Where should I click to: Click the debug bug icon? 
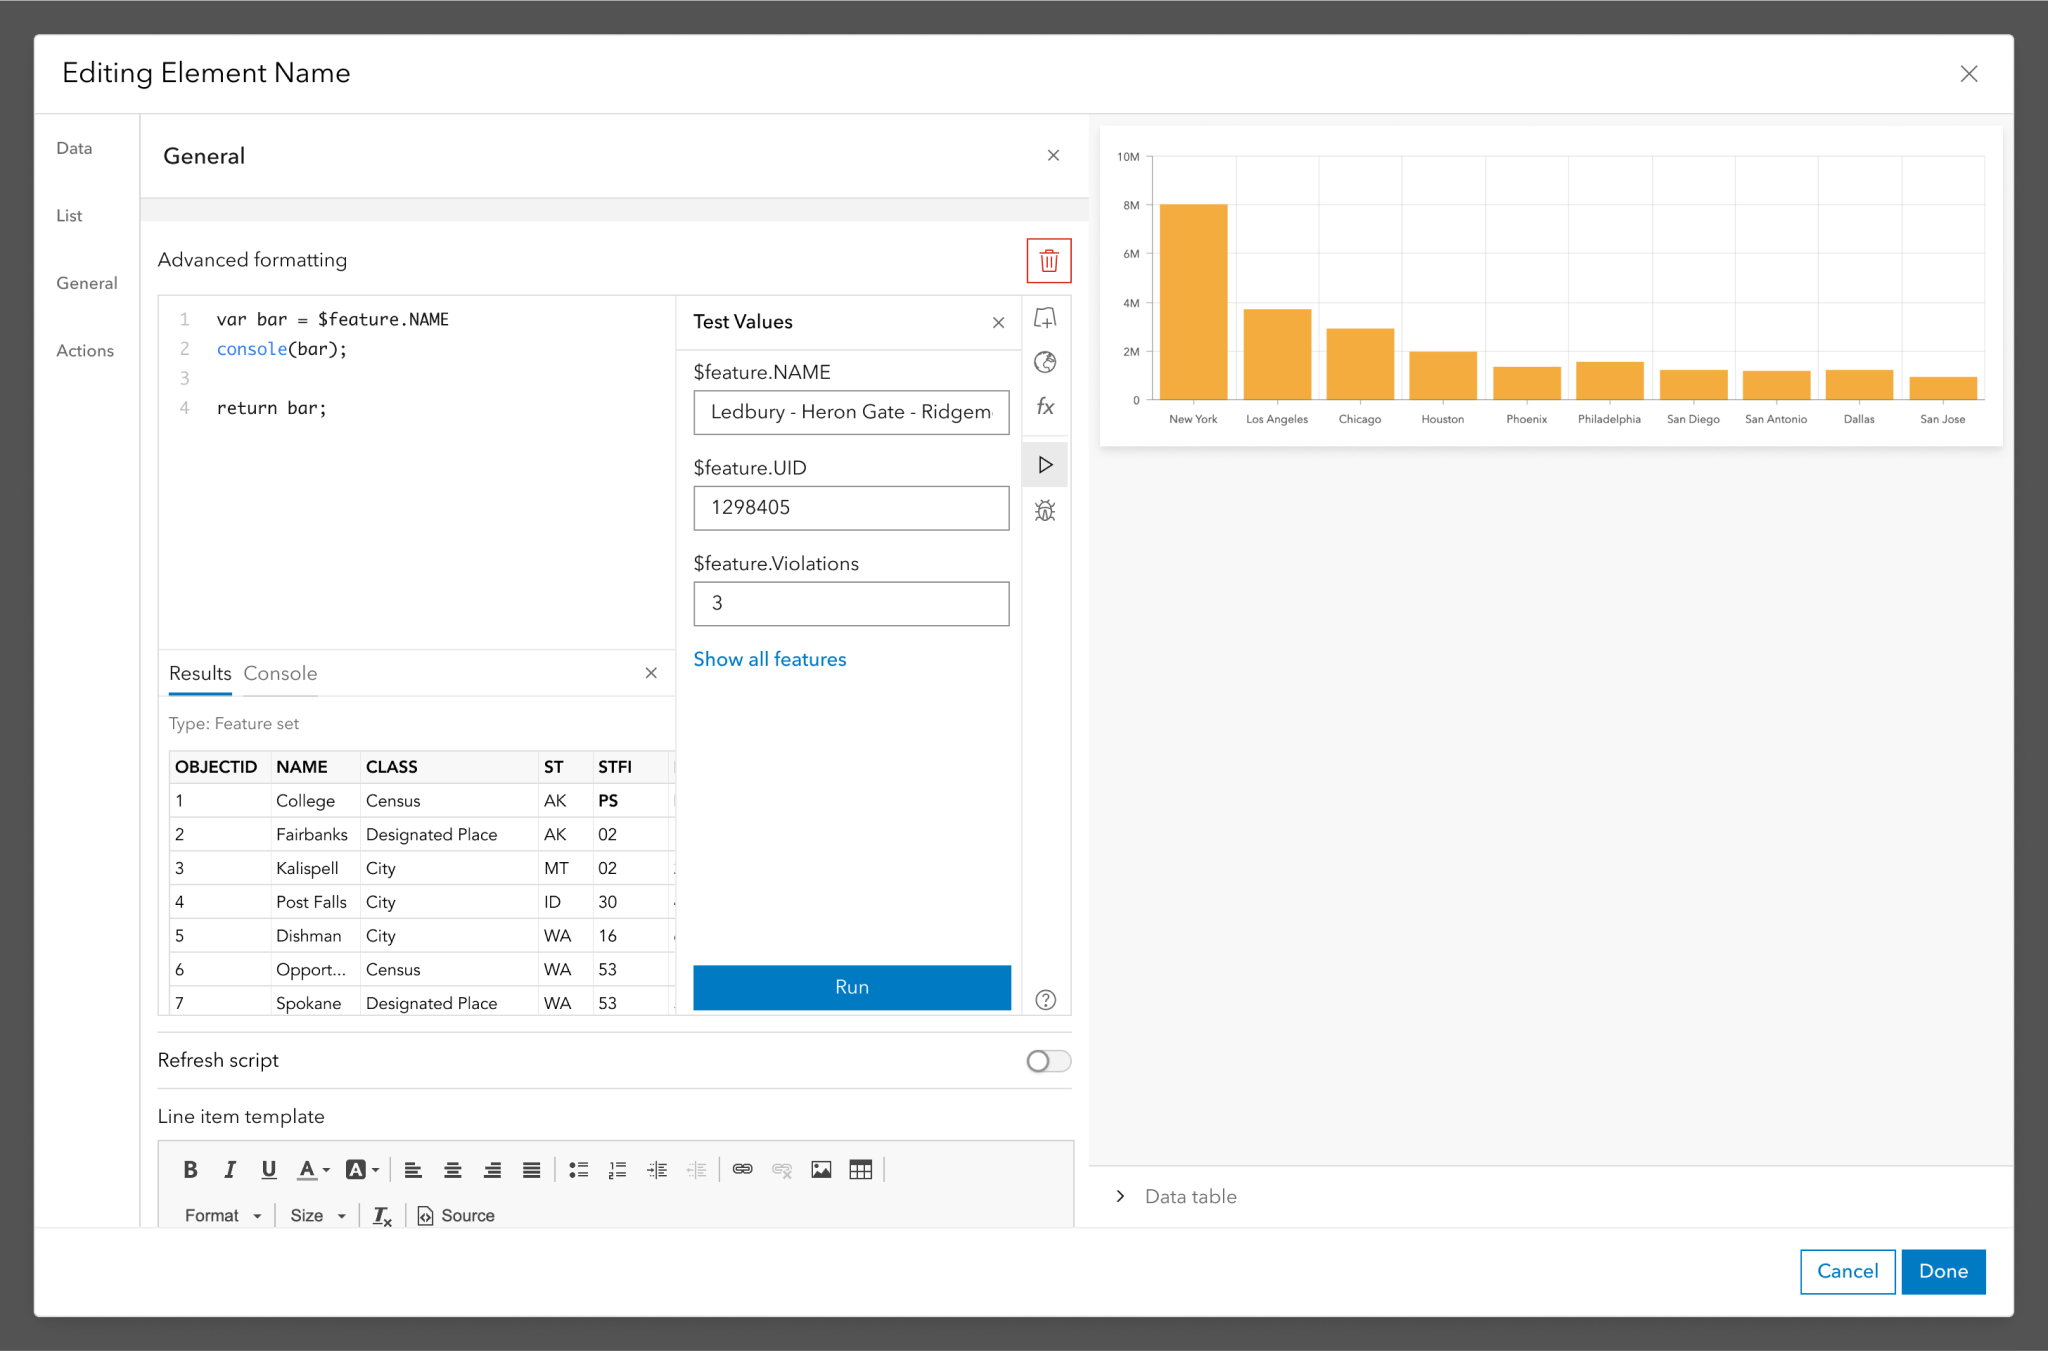click(1045, 511)
